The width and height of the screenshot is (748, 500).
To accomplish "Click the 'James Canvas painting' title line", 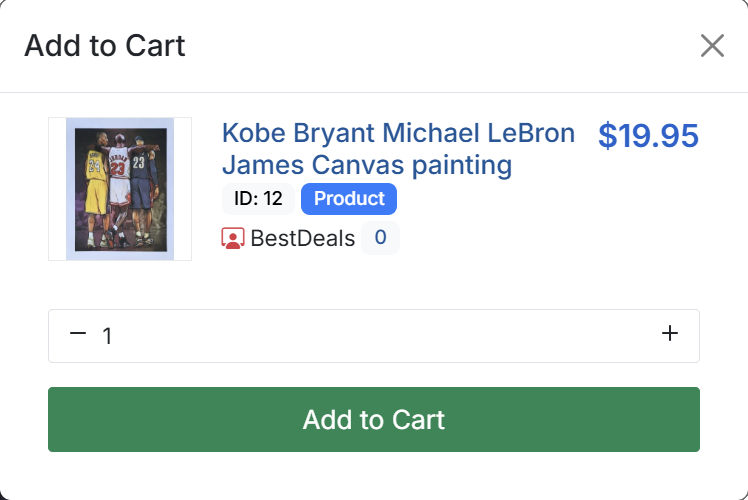I will point(367,164).
